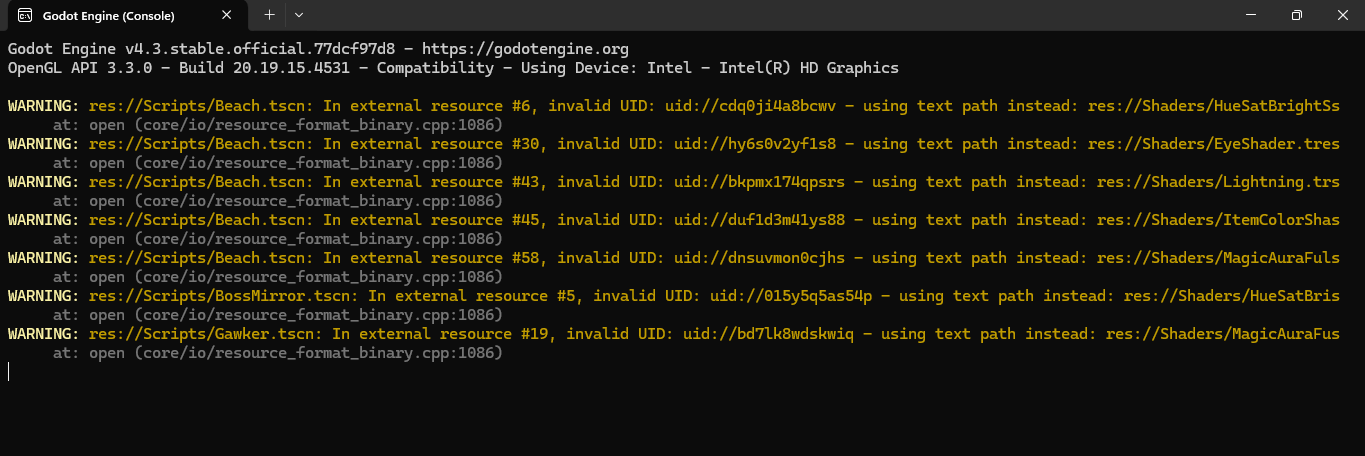Screen dimensions: 1365x456
Task: Open the godotengine.org link
Action: 534,49
